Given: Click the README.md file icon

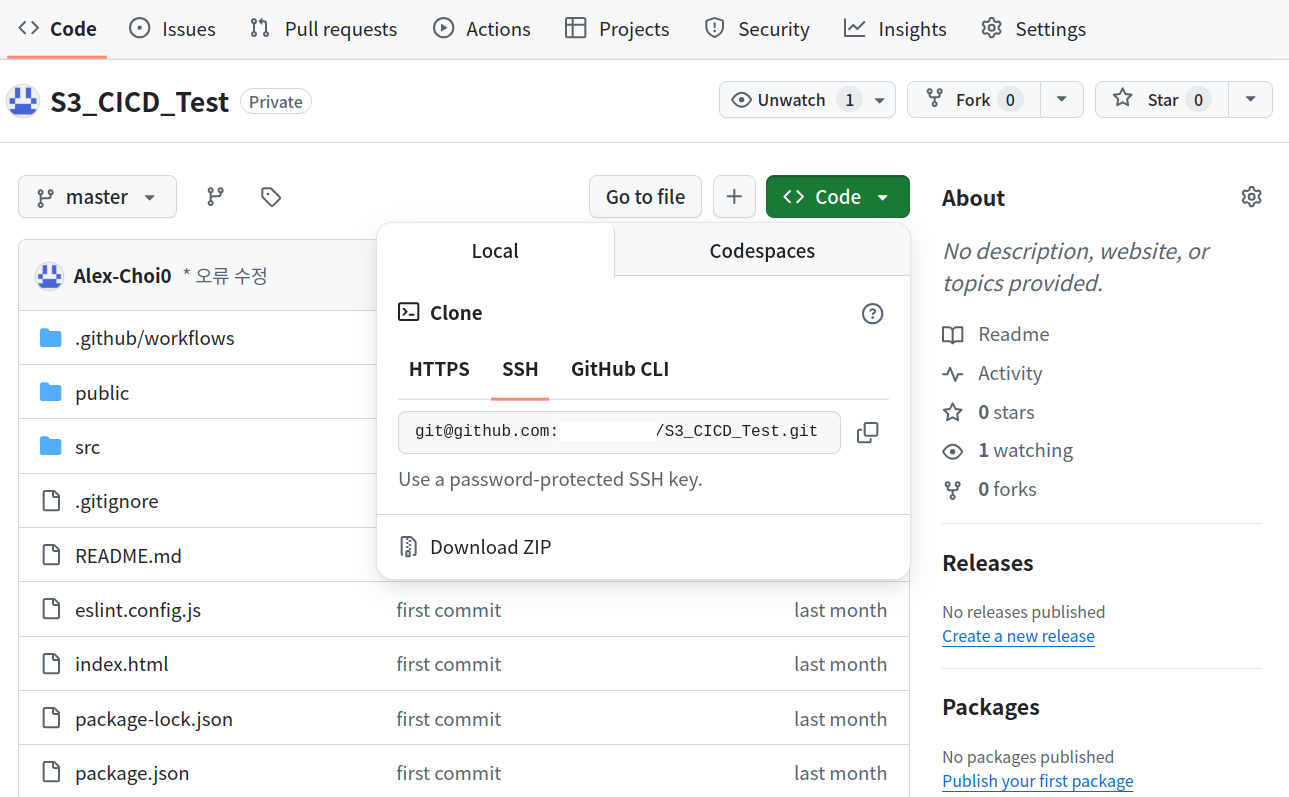Looking at the screenshot, I should 51,555.
